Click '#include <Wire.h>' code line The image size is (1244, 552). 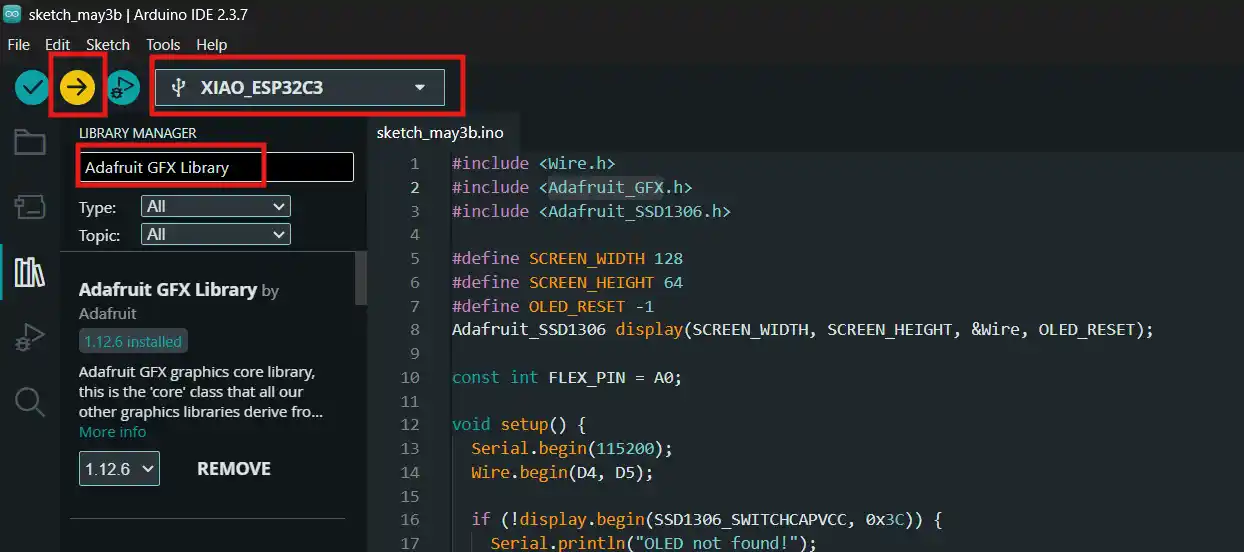[534, 163]
